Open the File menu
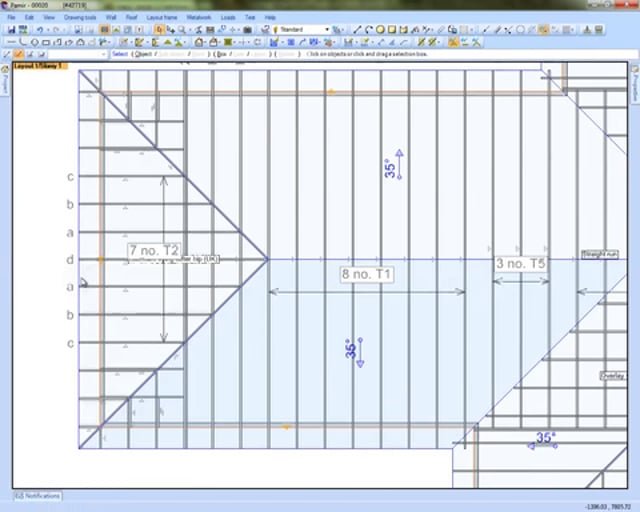640x512 pixels. [11, 18]
